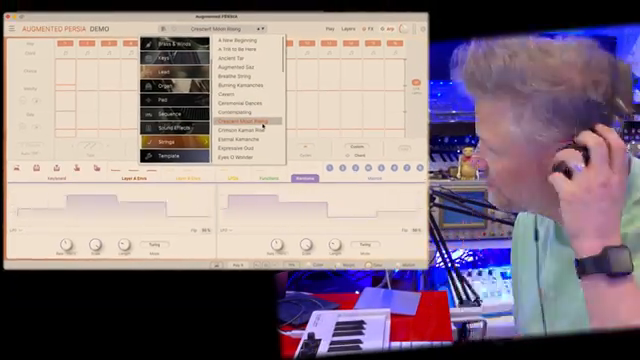The image size is (640, 360).
Task: Open the right random Tuning mode dropdown
Action: (365, 244)
